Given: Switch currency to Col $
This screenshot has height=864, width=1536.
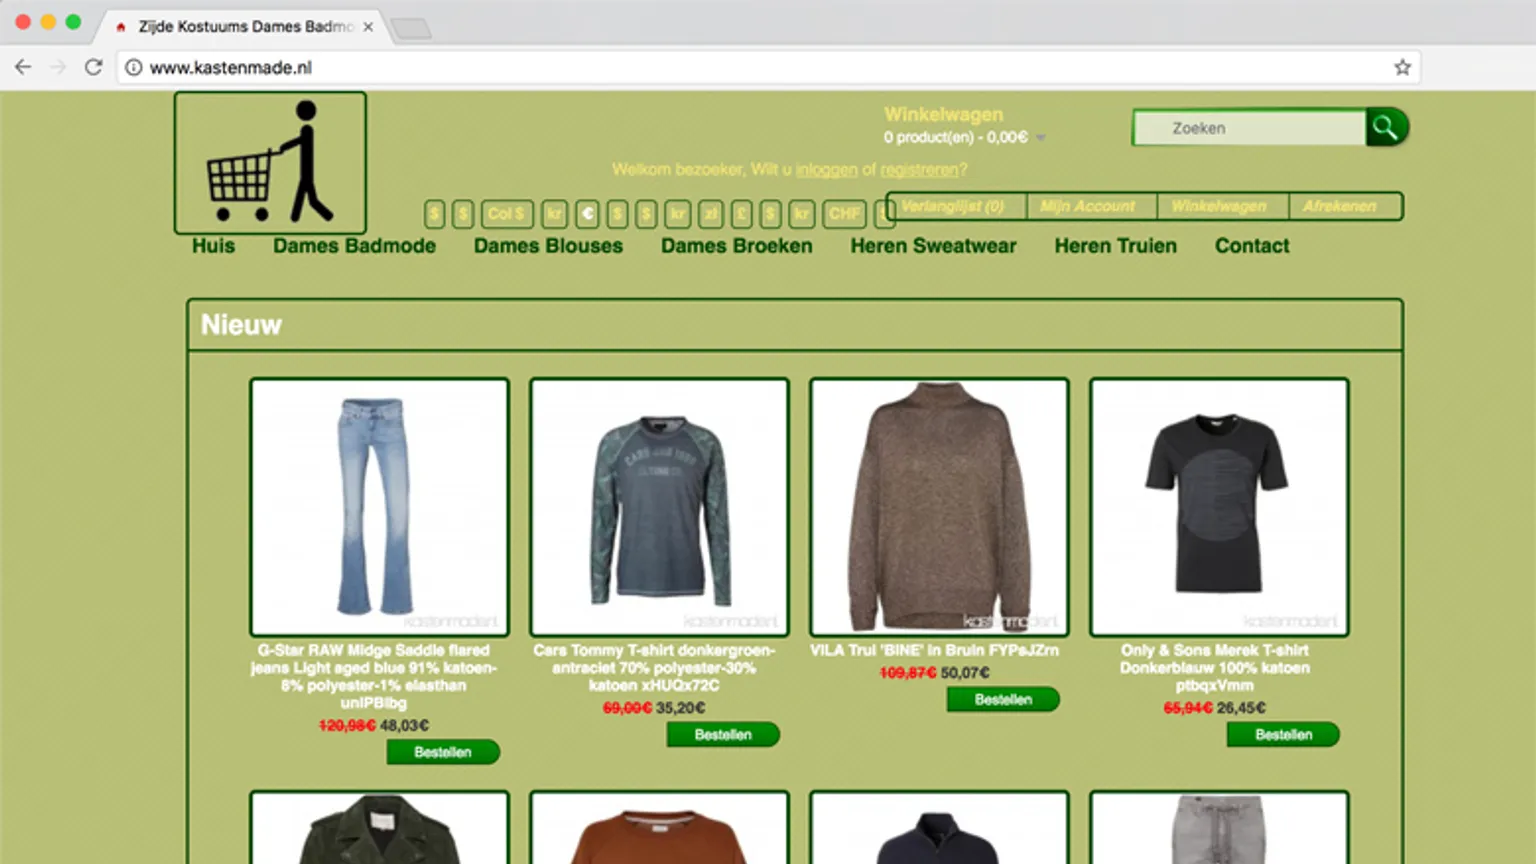Looking at the screenshot, I should click(x=507, y=214).
